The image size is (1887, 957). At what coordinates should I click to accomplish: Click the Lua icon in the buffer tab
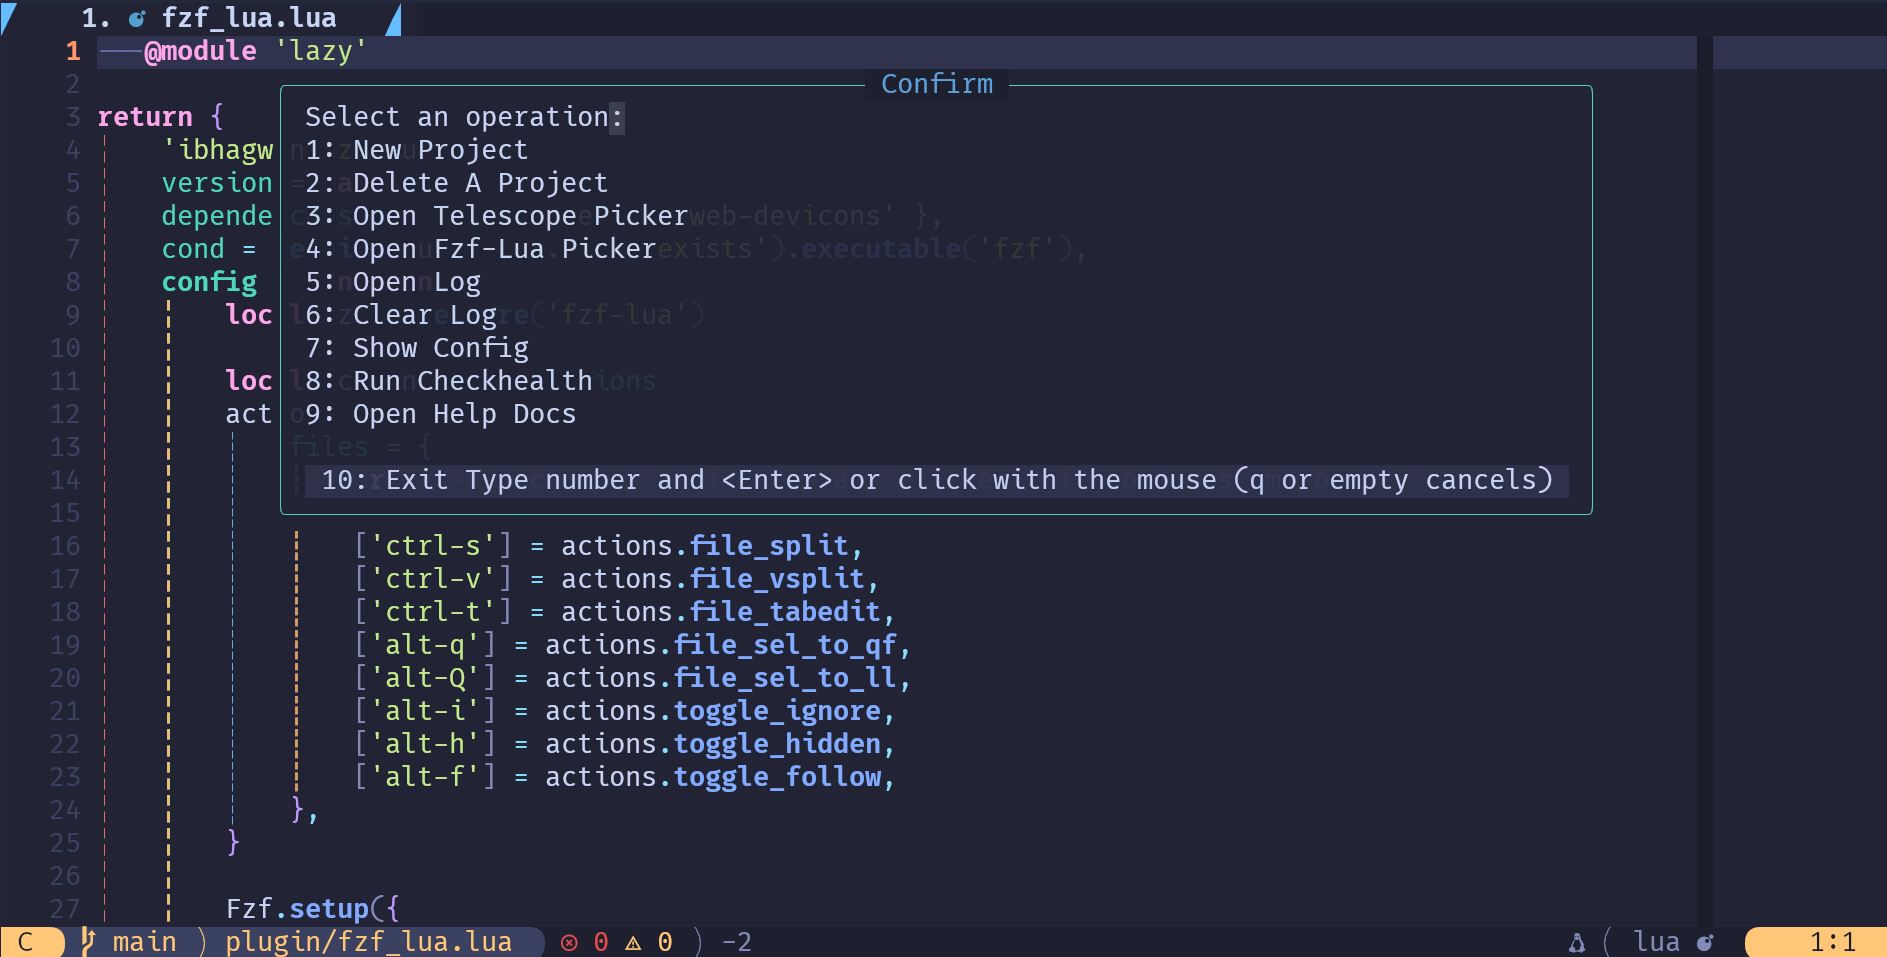click(137, 18)
